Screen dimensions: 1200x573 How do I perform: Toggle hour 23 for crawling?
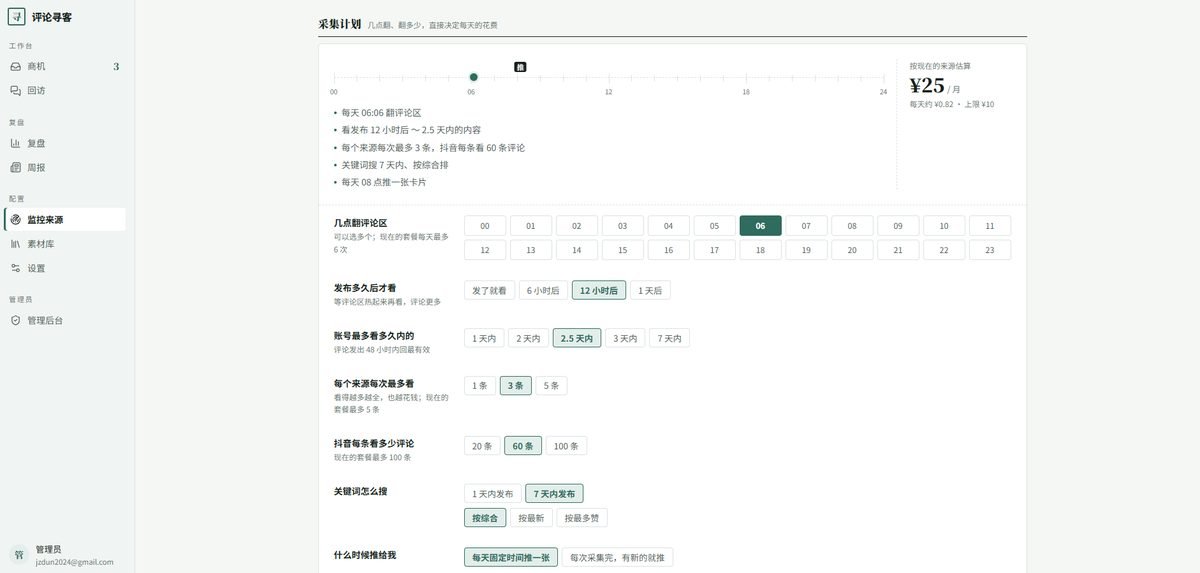990,250
